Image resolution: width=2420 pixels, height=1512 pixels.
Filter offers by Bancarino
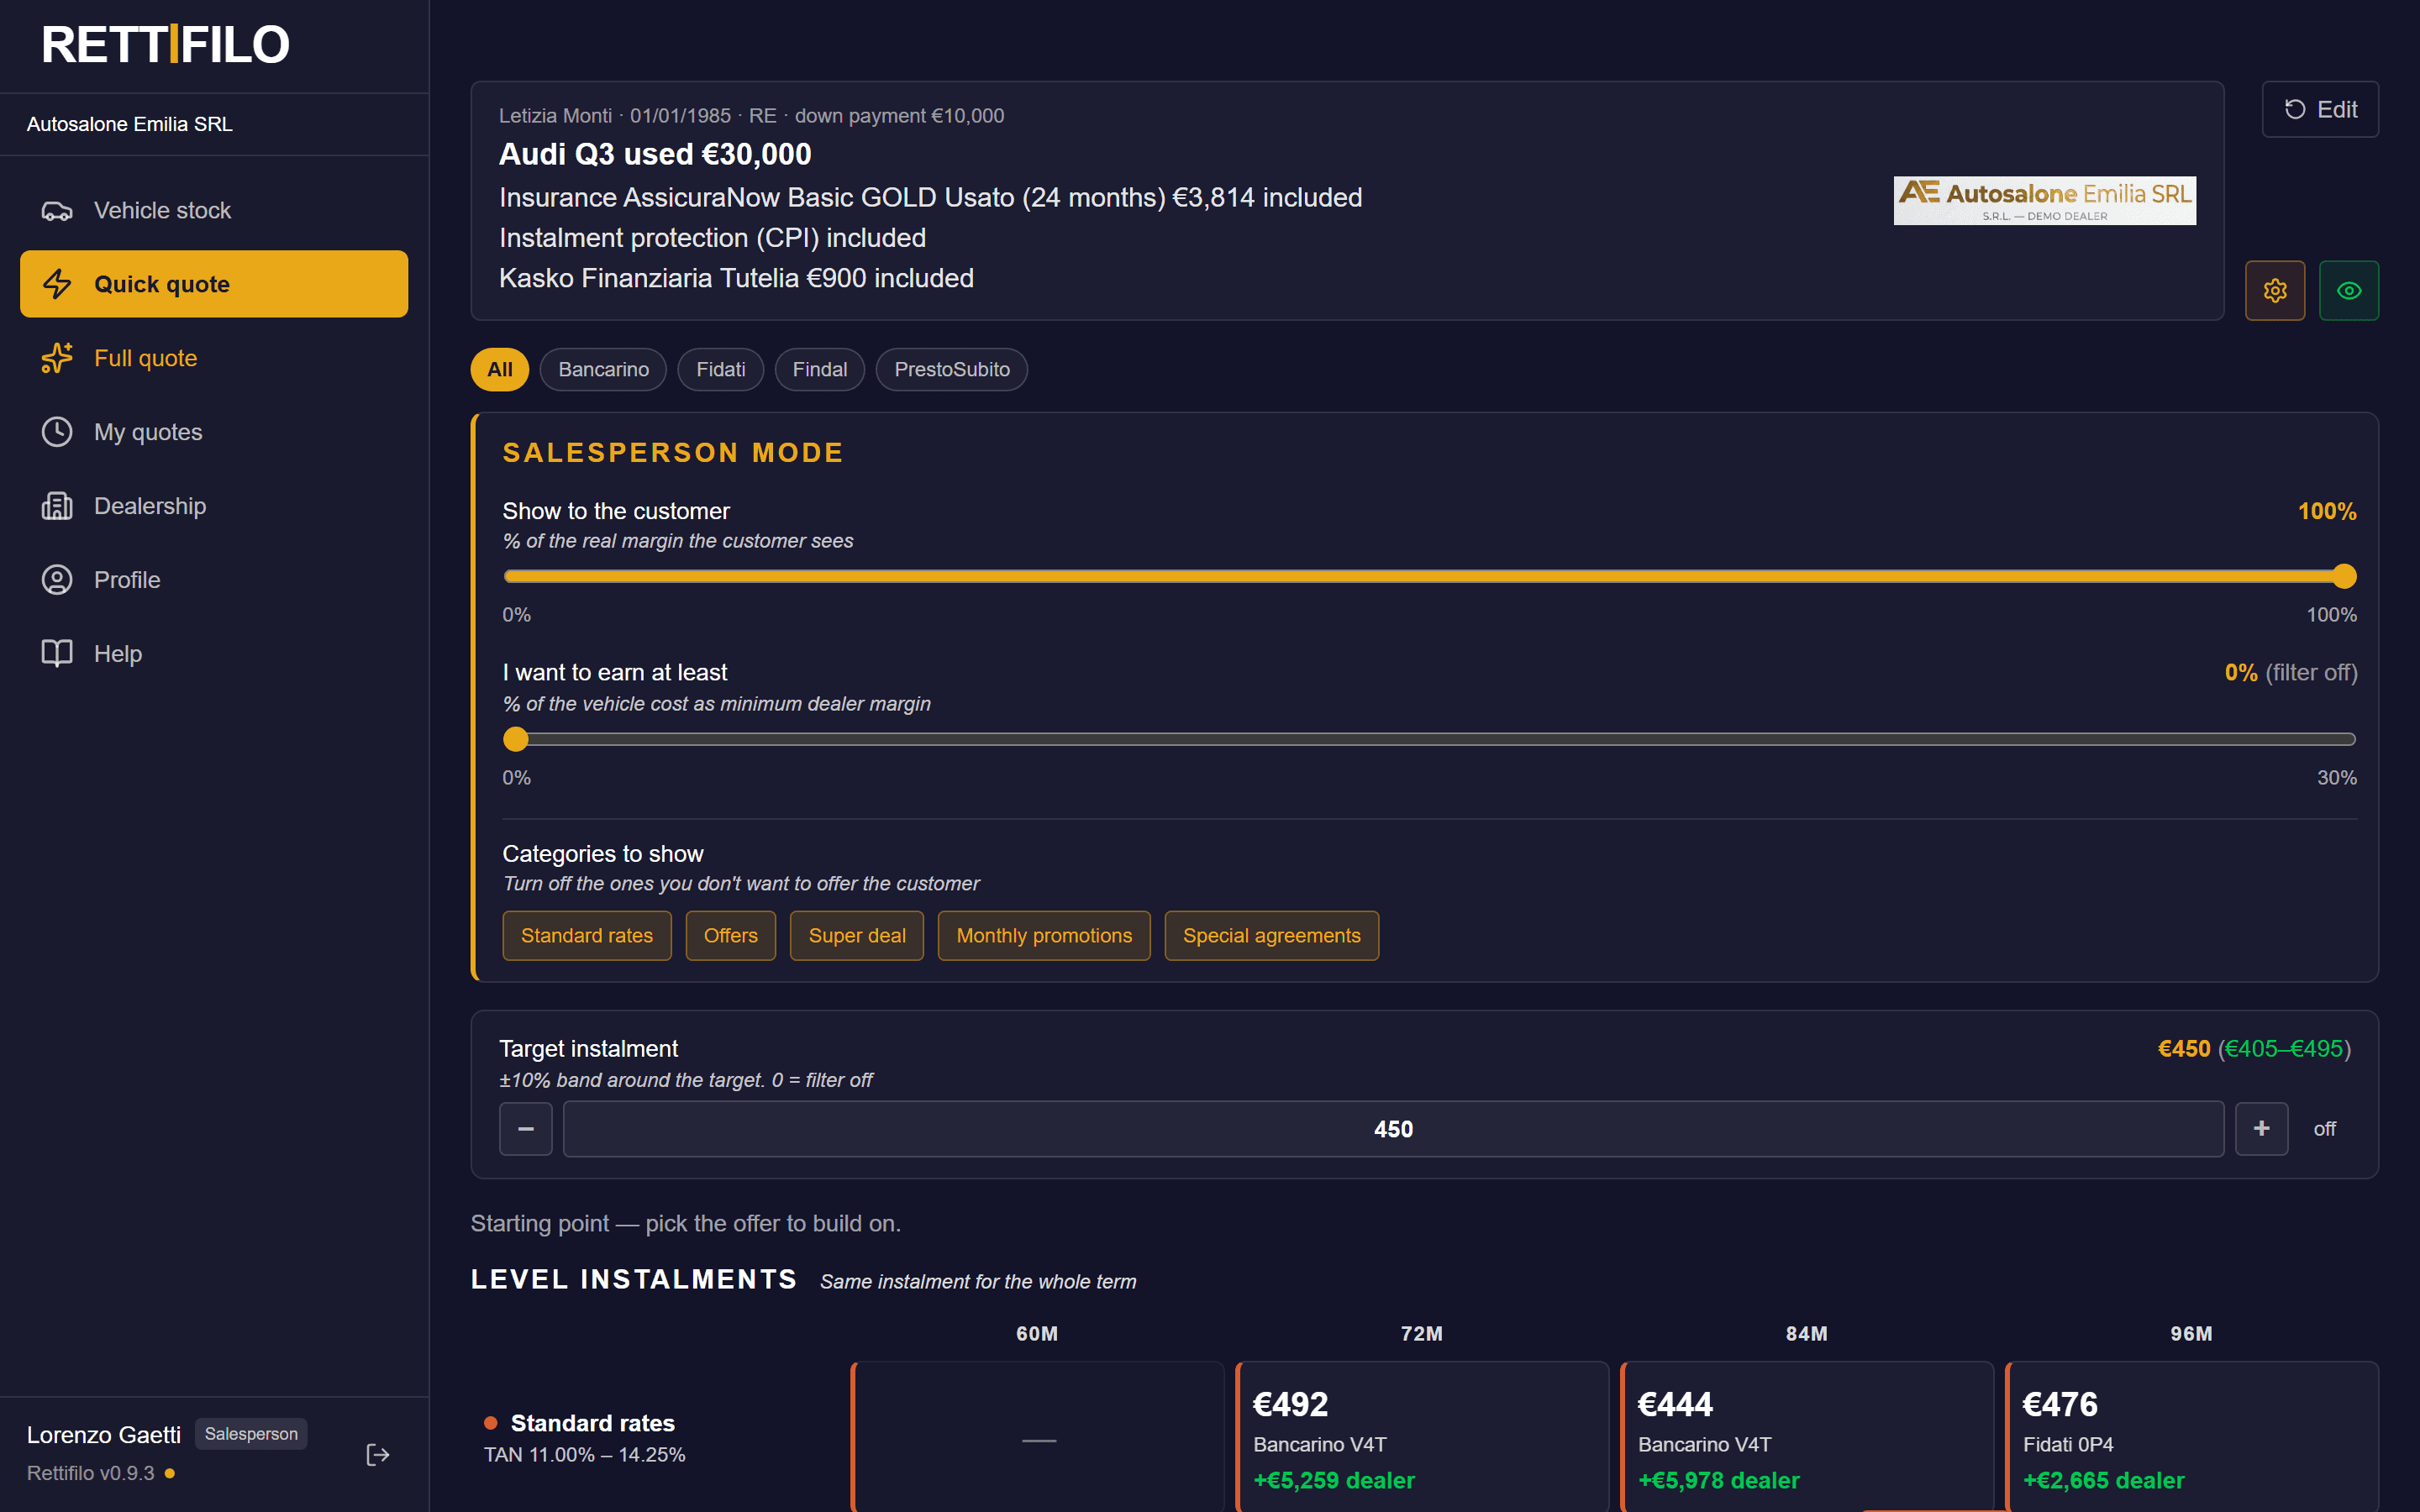tap(603, 370)
